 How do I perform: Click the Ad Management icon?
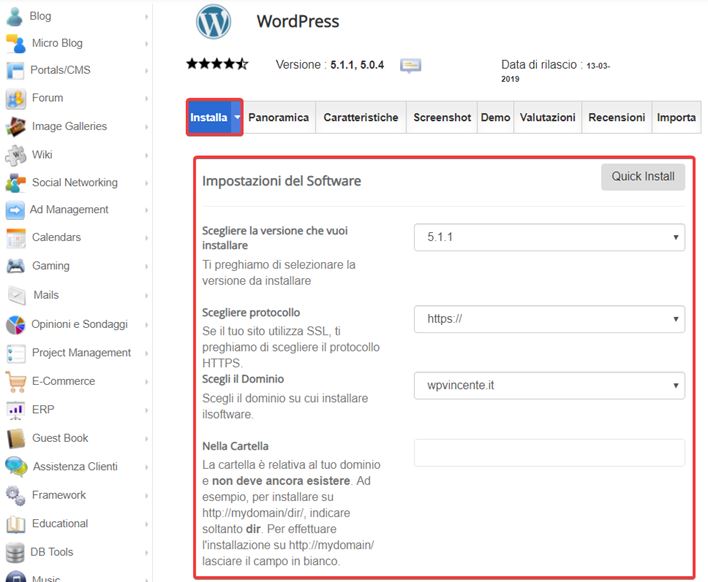(15, 210)
